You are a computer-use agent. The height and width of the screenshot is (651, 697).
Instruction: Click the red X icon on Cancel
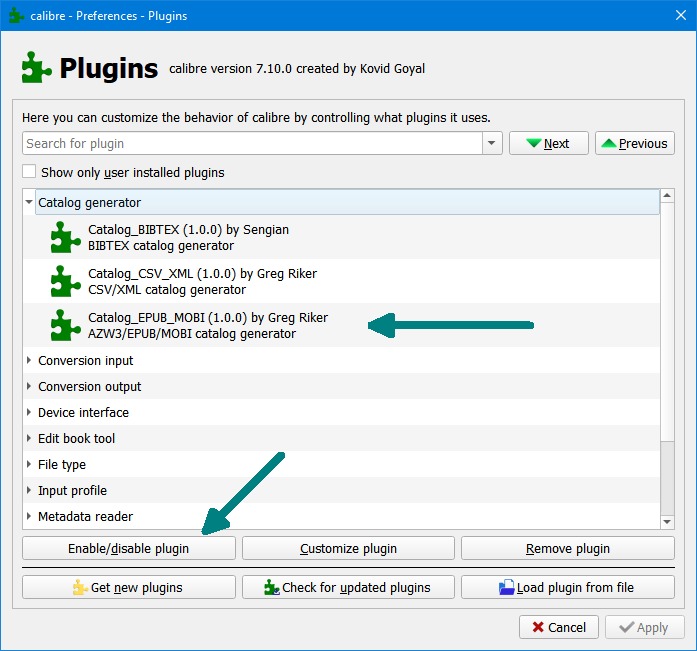click(538, 627)
